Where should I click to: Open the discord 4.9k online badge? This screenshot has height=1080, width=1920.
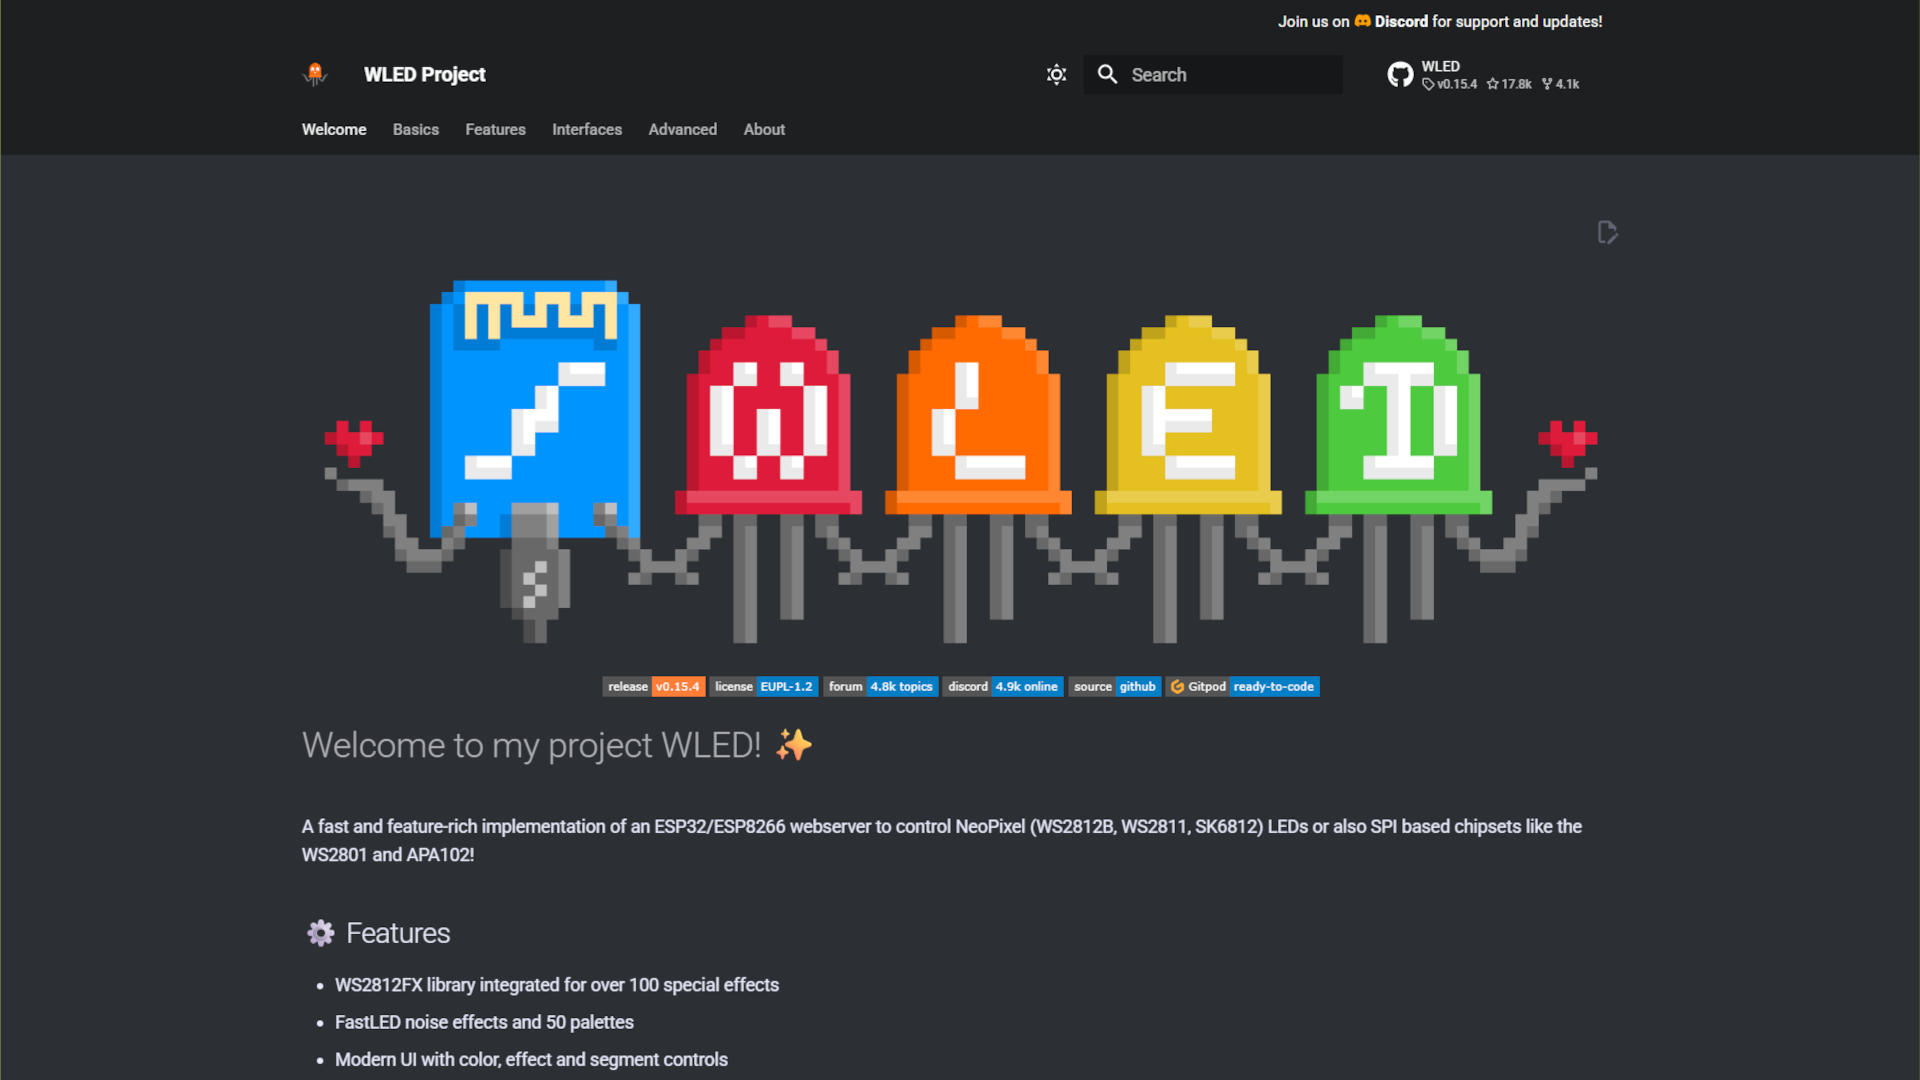1003,687
